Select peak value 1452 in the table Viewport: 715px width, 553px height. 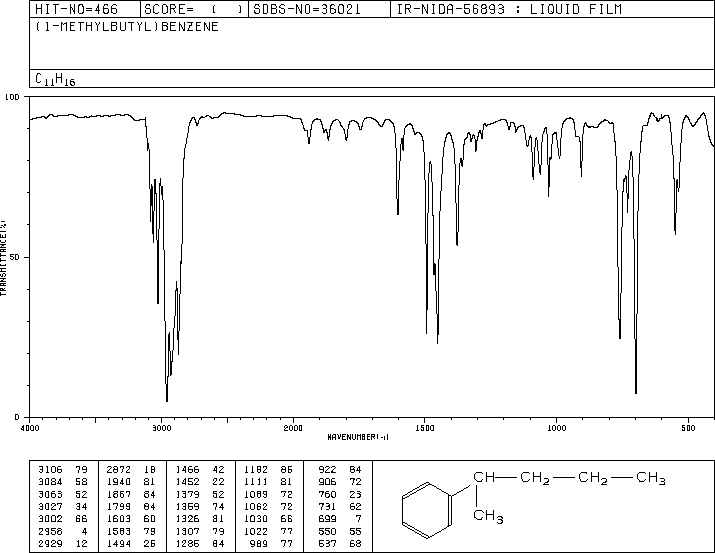coord(187,482)
